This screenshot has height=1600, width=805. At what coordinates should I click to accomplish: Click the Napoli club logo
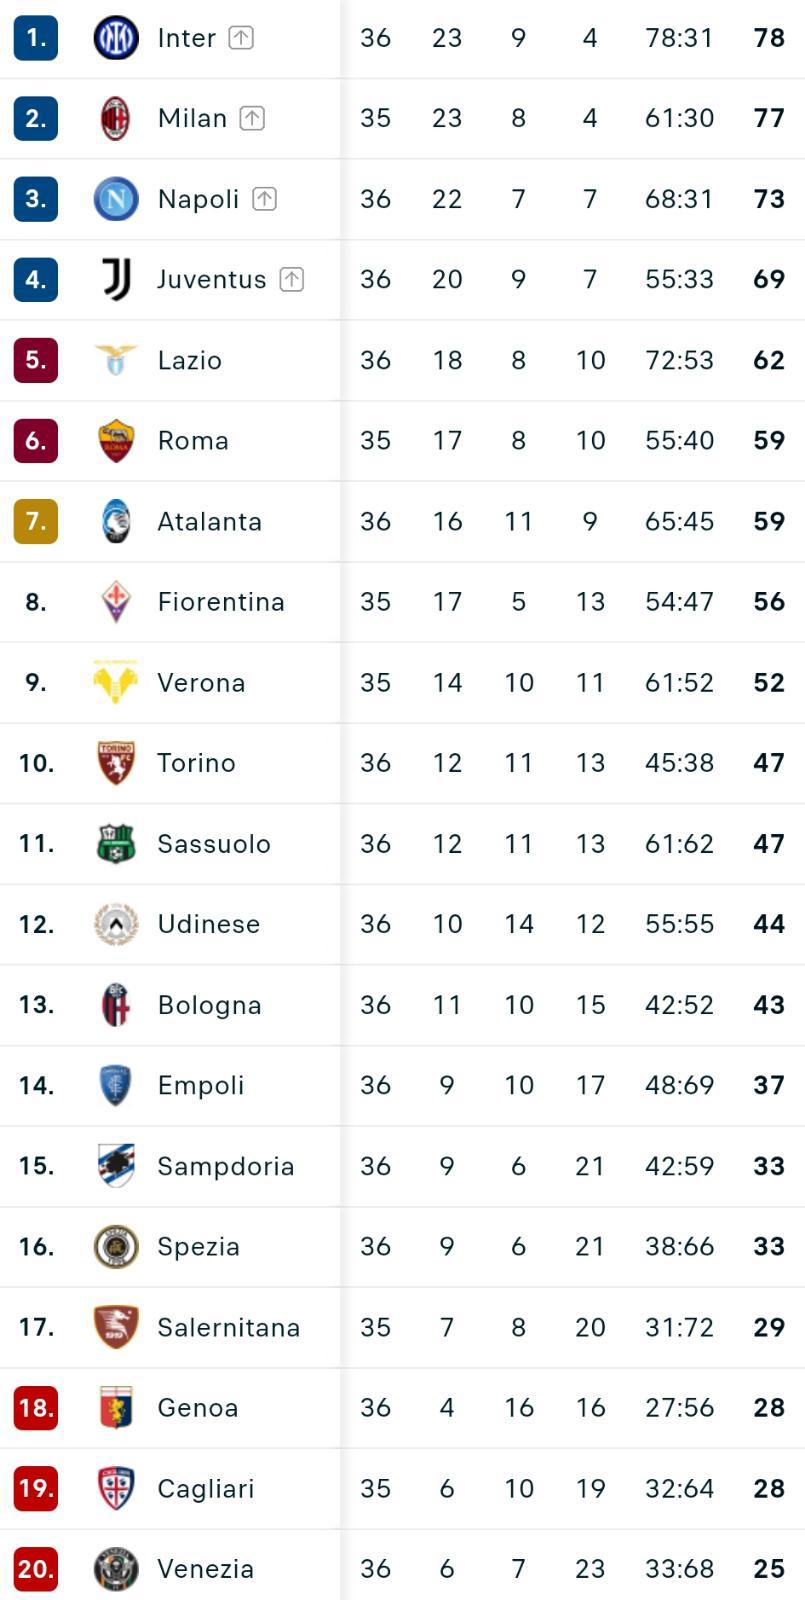pos(115,199)
